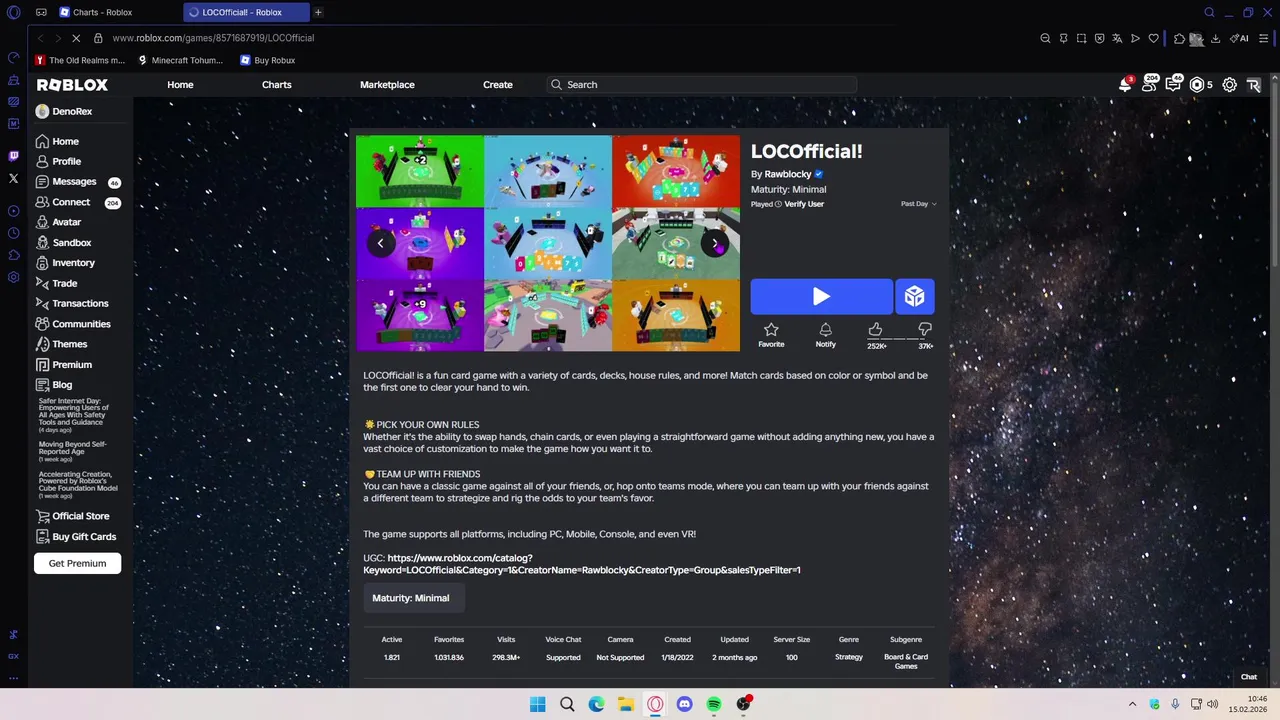1280x720 pixels.
Task: Open Sandbox in the left sidebar
Action: click(63, 243)
